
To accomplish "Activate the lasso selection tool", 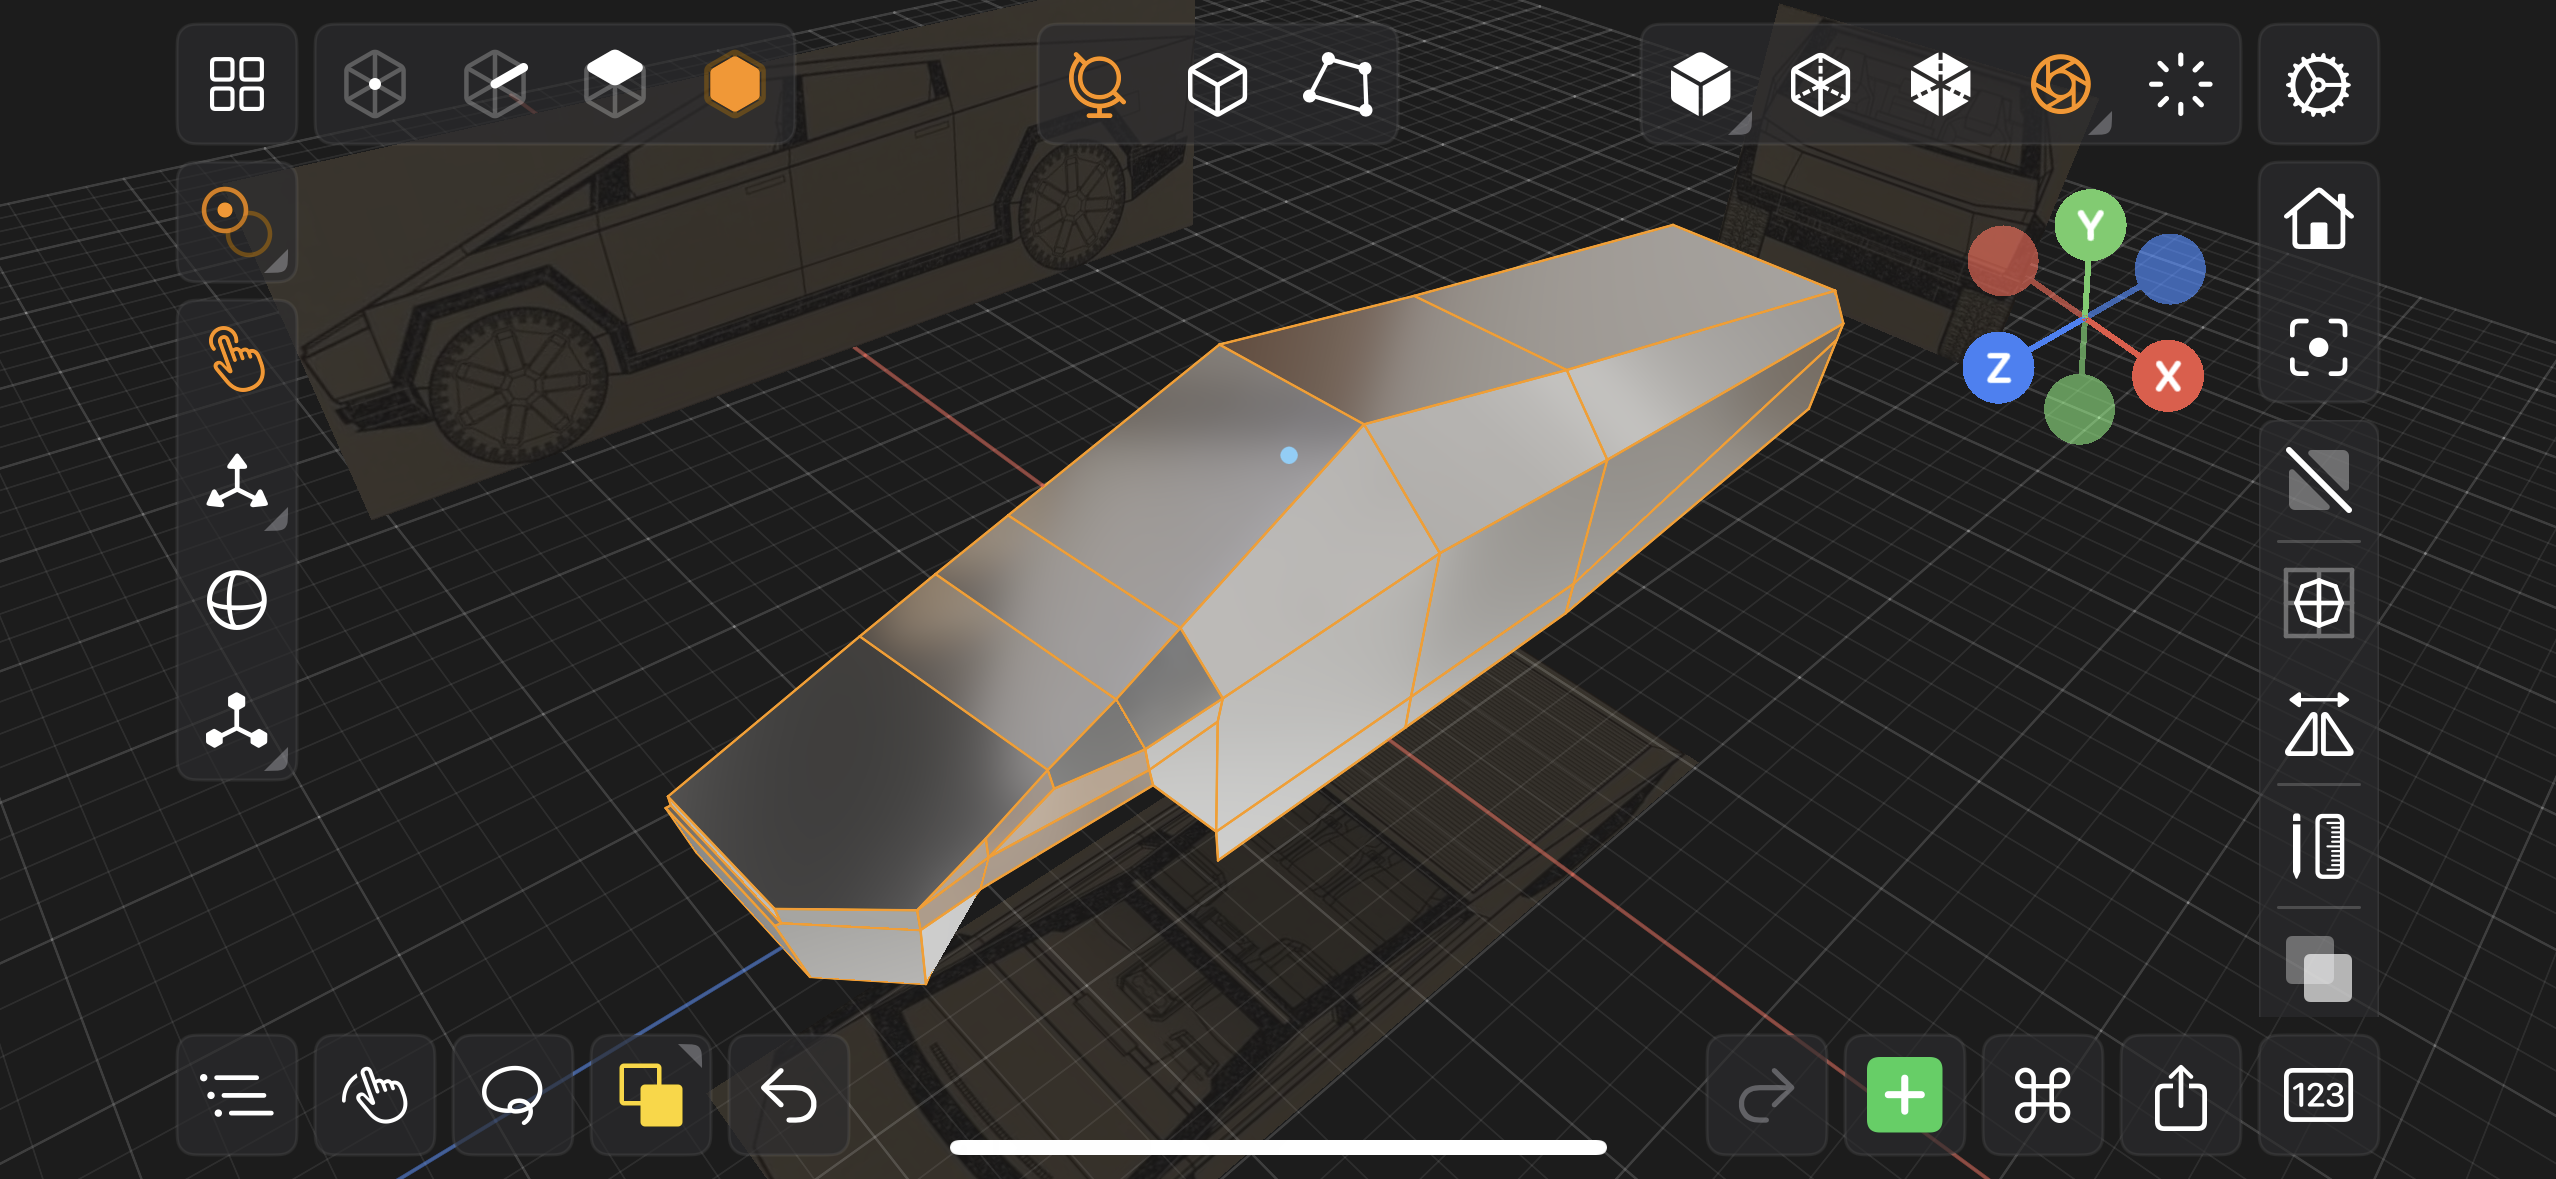I will [513, 1095].
